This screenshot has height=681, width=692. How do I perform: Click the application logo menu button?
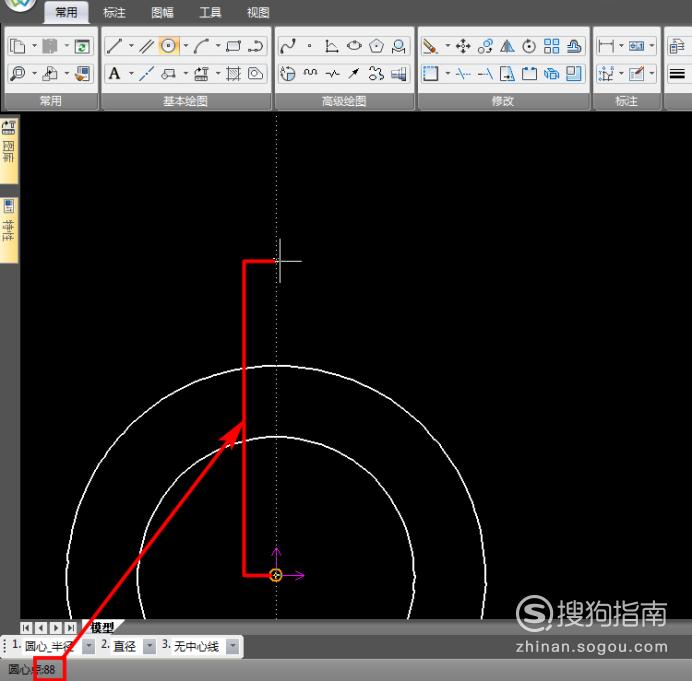(x=20, y=5)
